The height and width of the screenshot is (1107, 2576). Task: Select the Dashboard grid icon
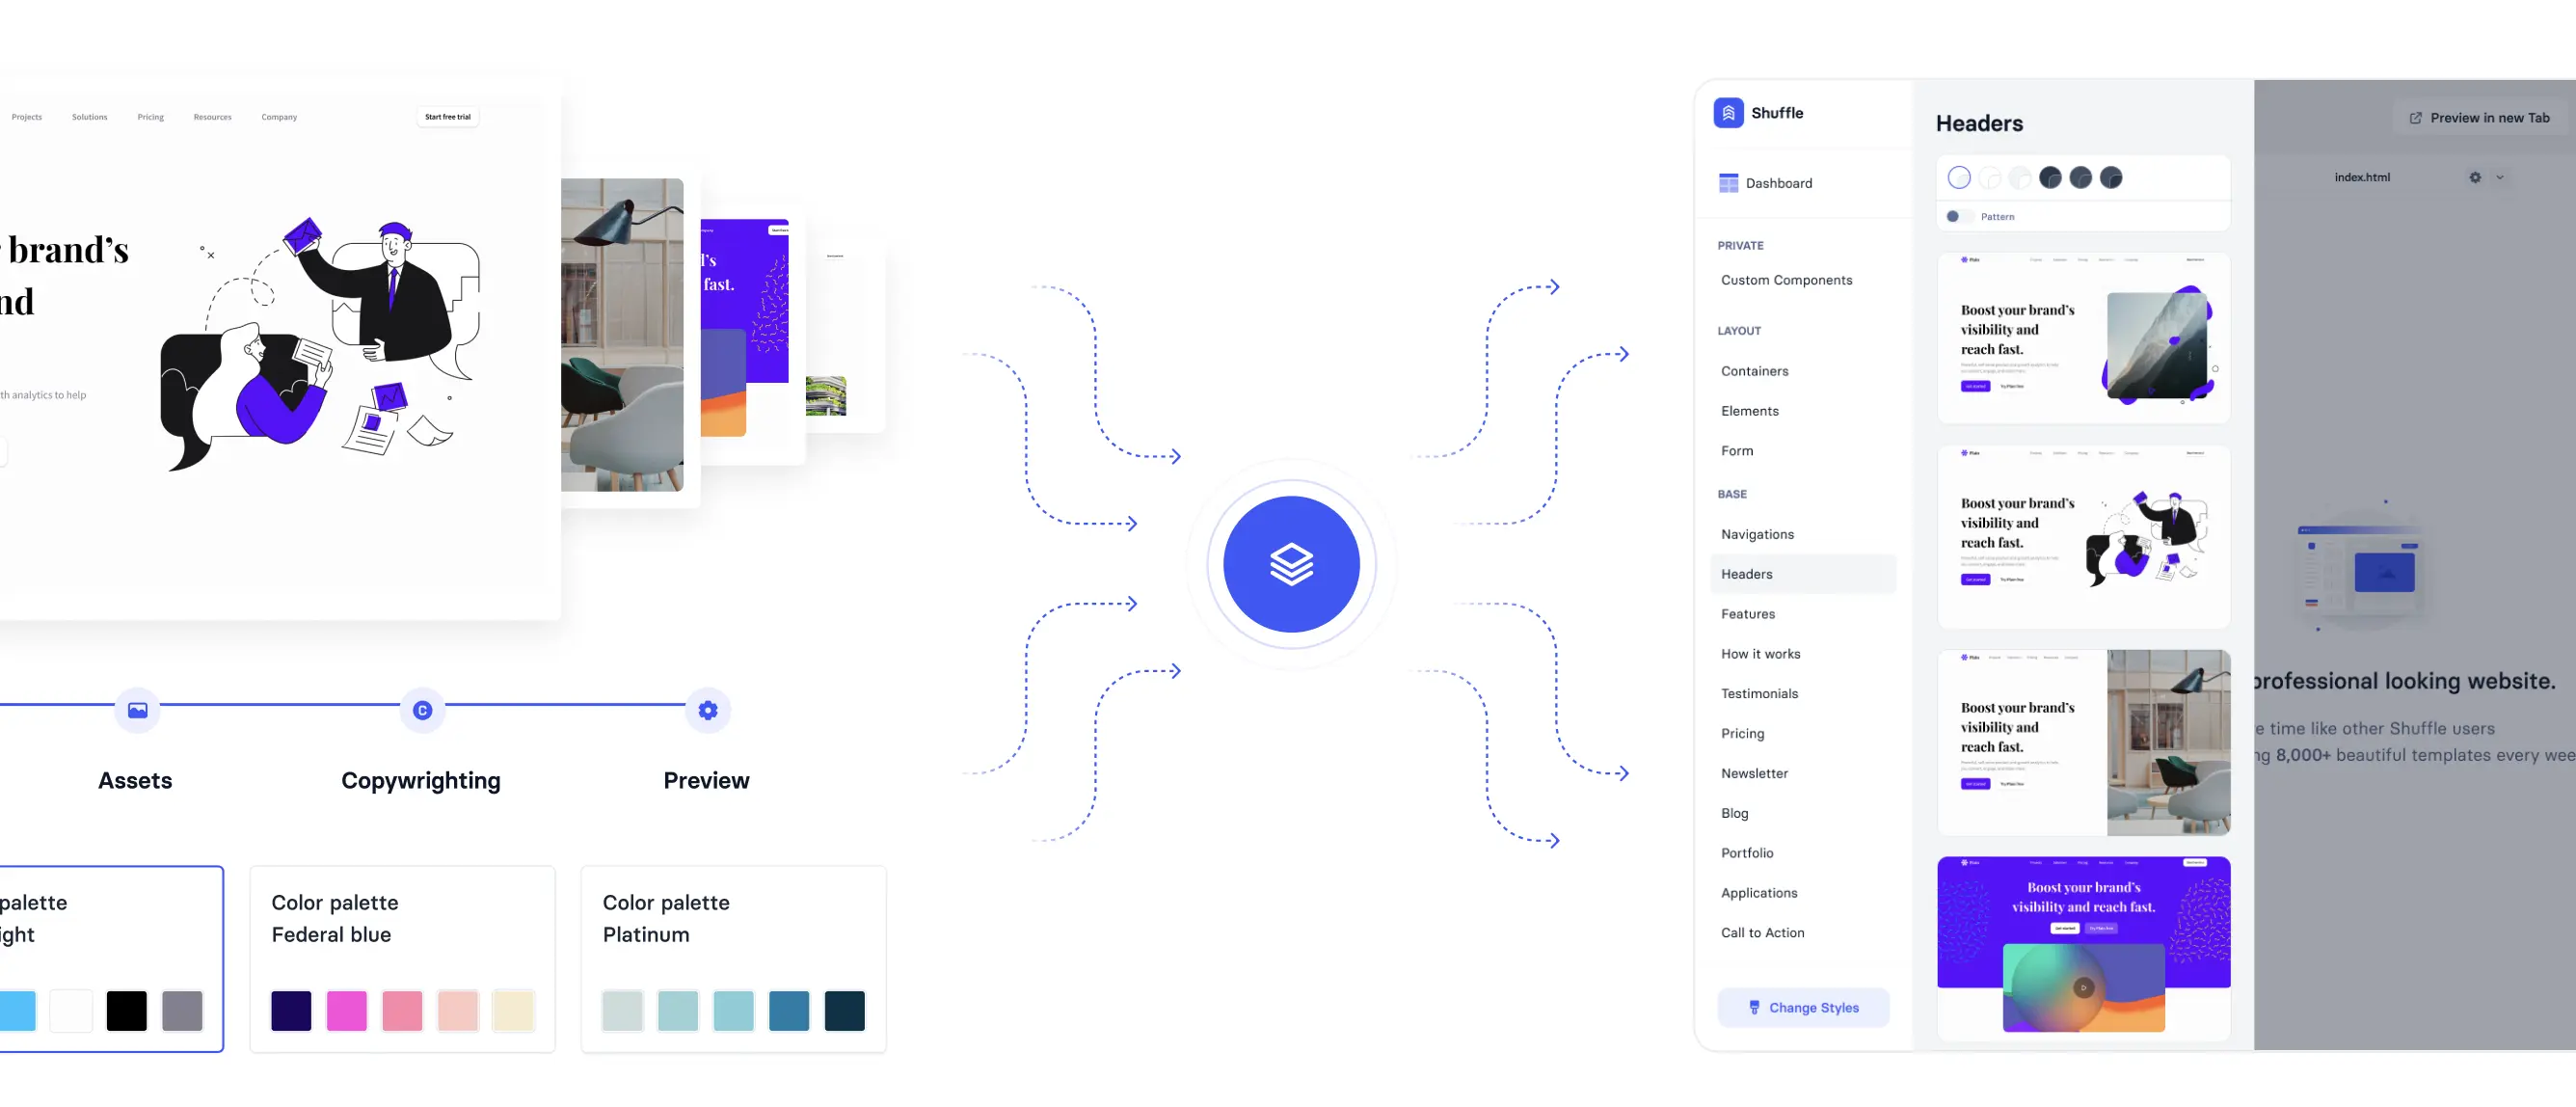1728,183
